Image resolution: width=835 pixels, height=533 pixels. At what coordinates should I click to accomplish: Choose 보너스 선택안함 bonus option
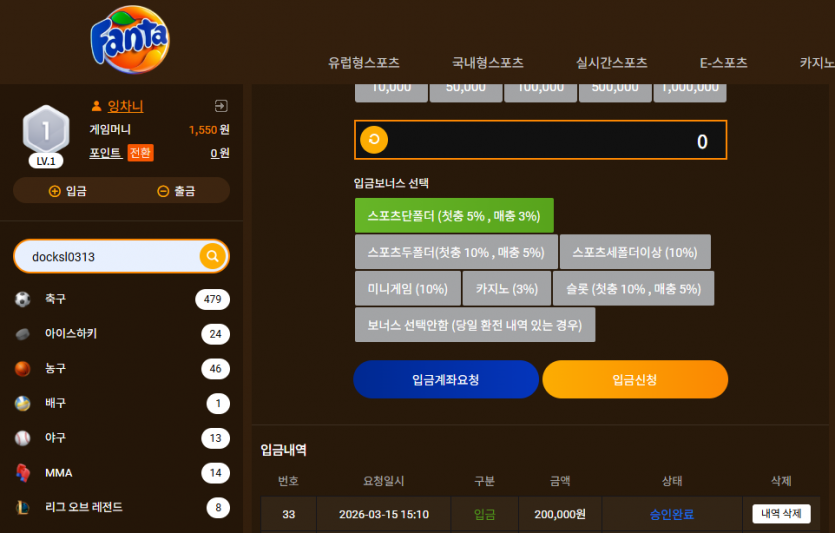pos(475,325)
